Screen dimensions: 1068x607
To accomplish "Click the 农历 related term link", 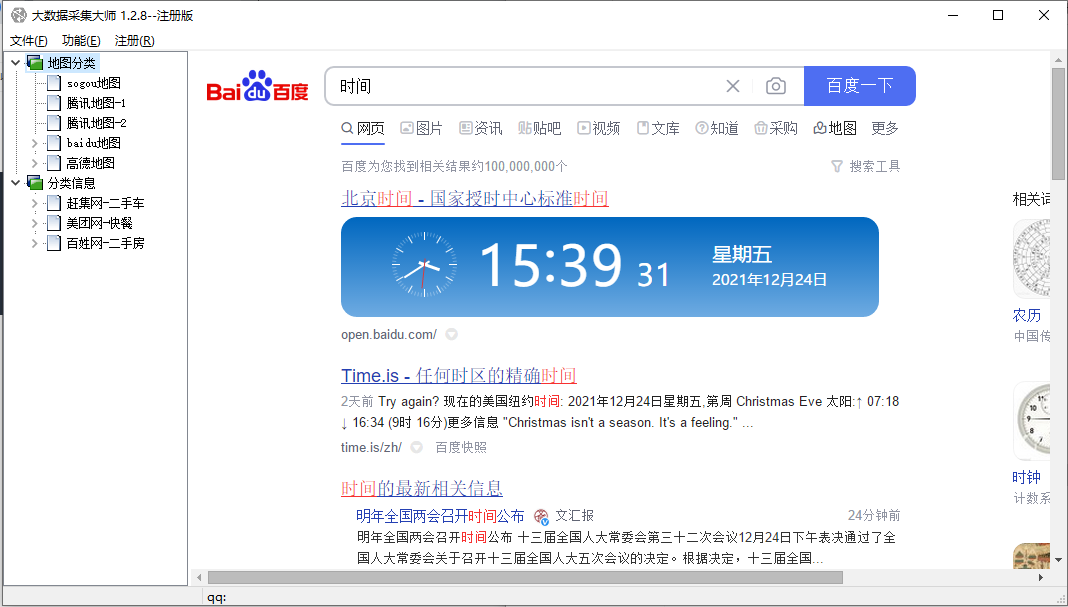I will point(1026,315).
